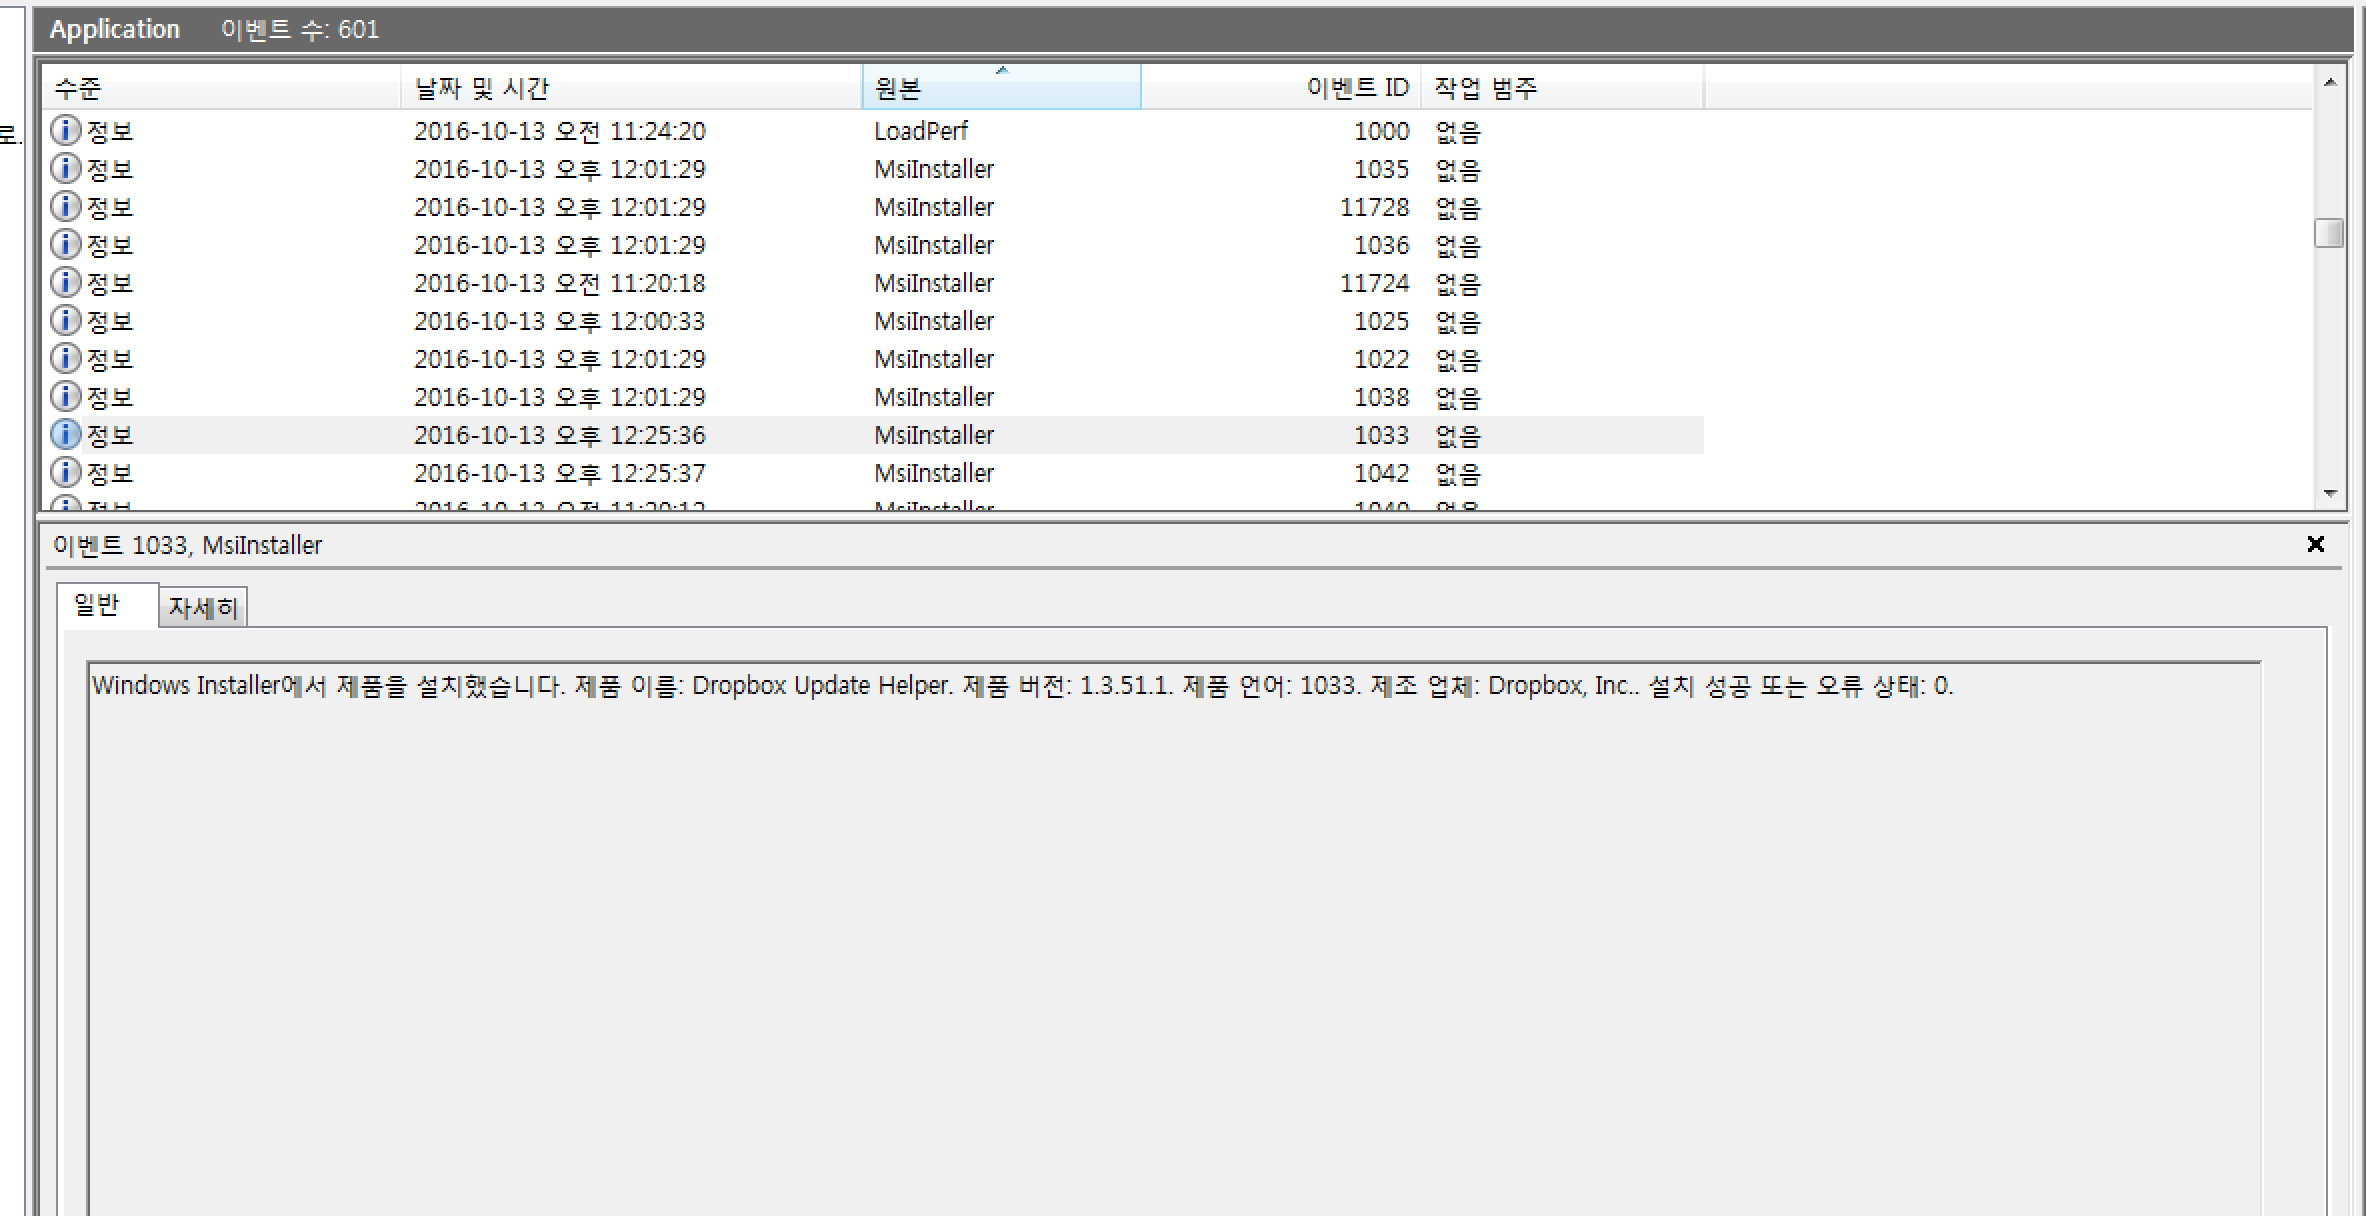Click info icon of event 11728 row

[x=65, y=206]
